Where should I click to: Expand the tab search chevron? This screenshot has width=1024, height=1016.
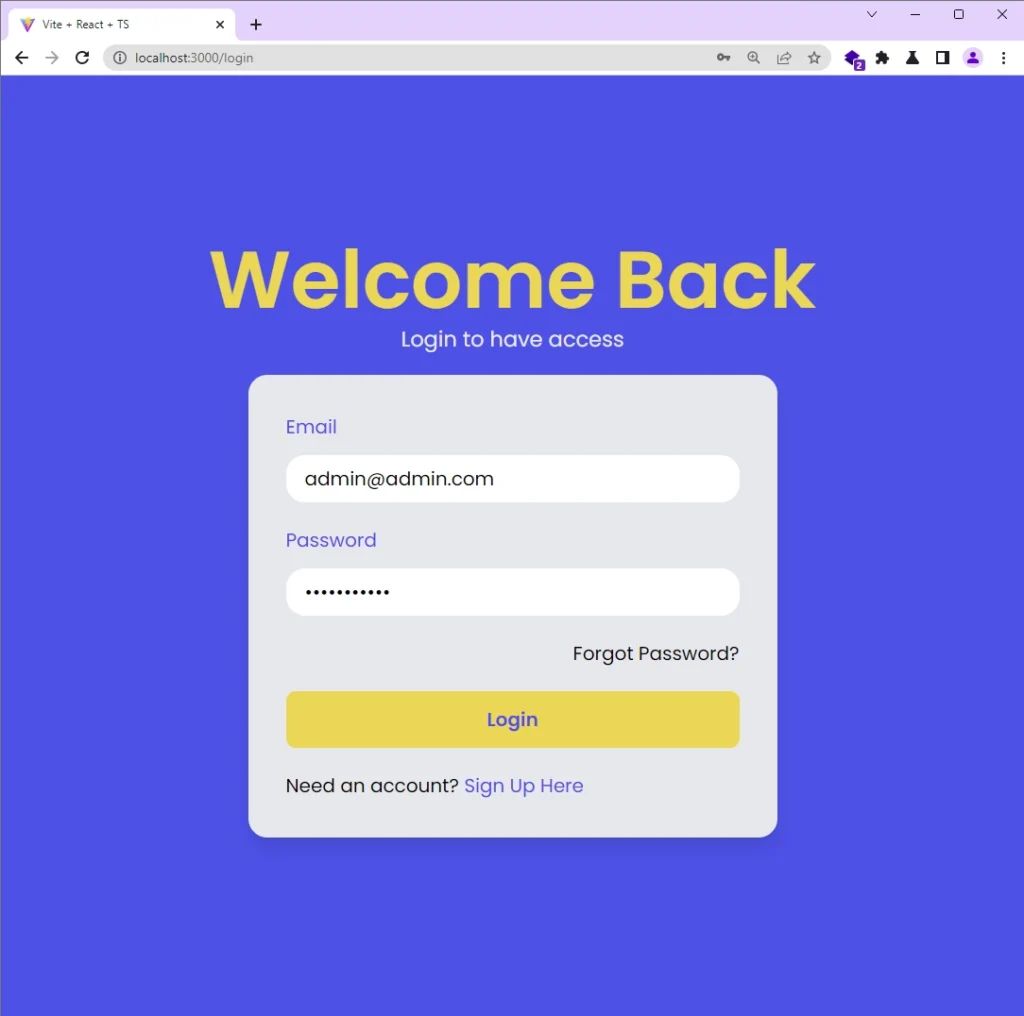[871, 14]
